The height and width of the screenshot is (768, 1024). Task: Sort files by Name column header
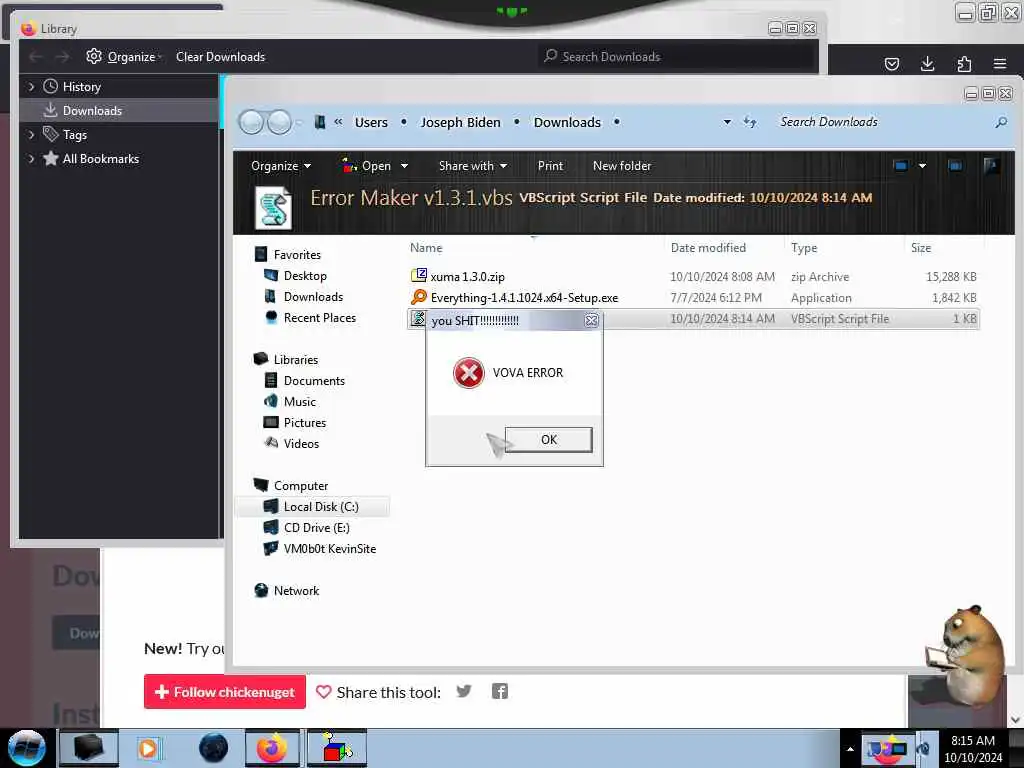tap(426, 248)
